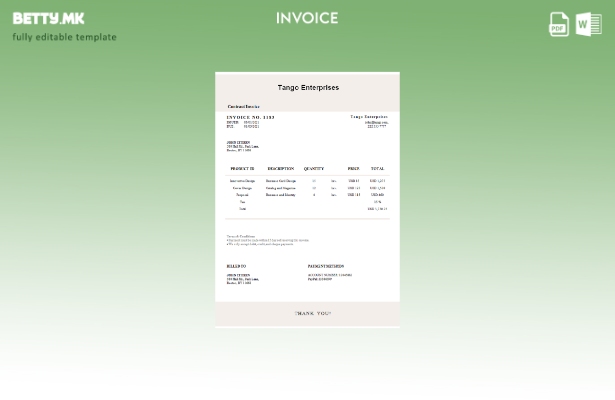
Task: Select the Invoice No. 1193 heading
Action: pos(250,117)
